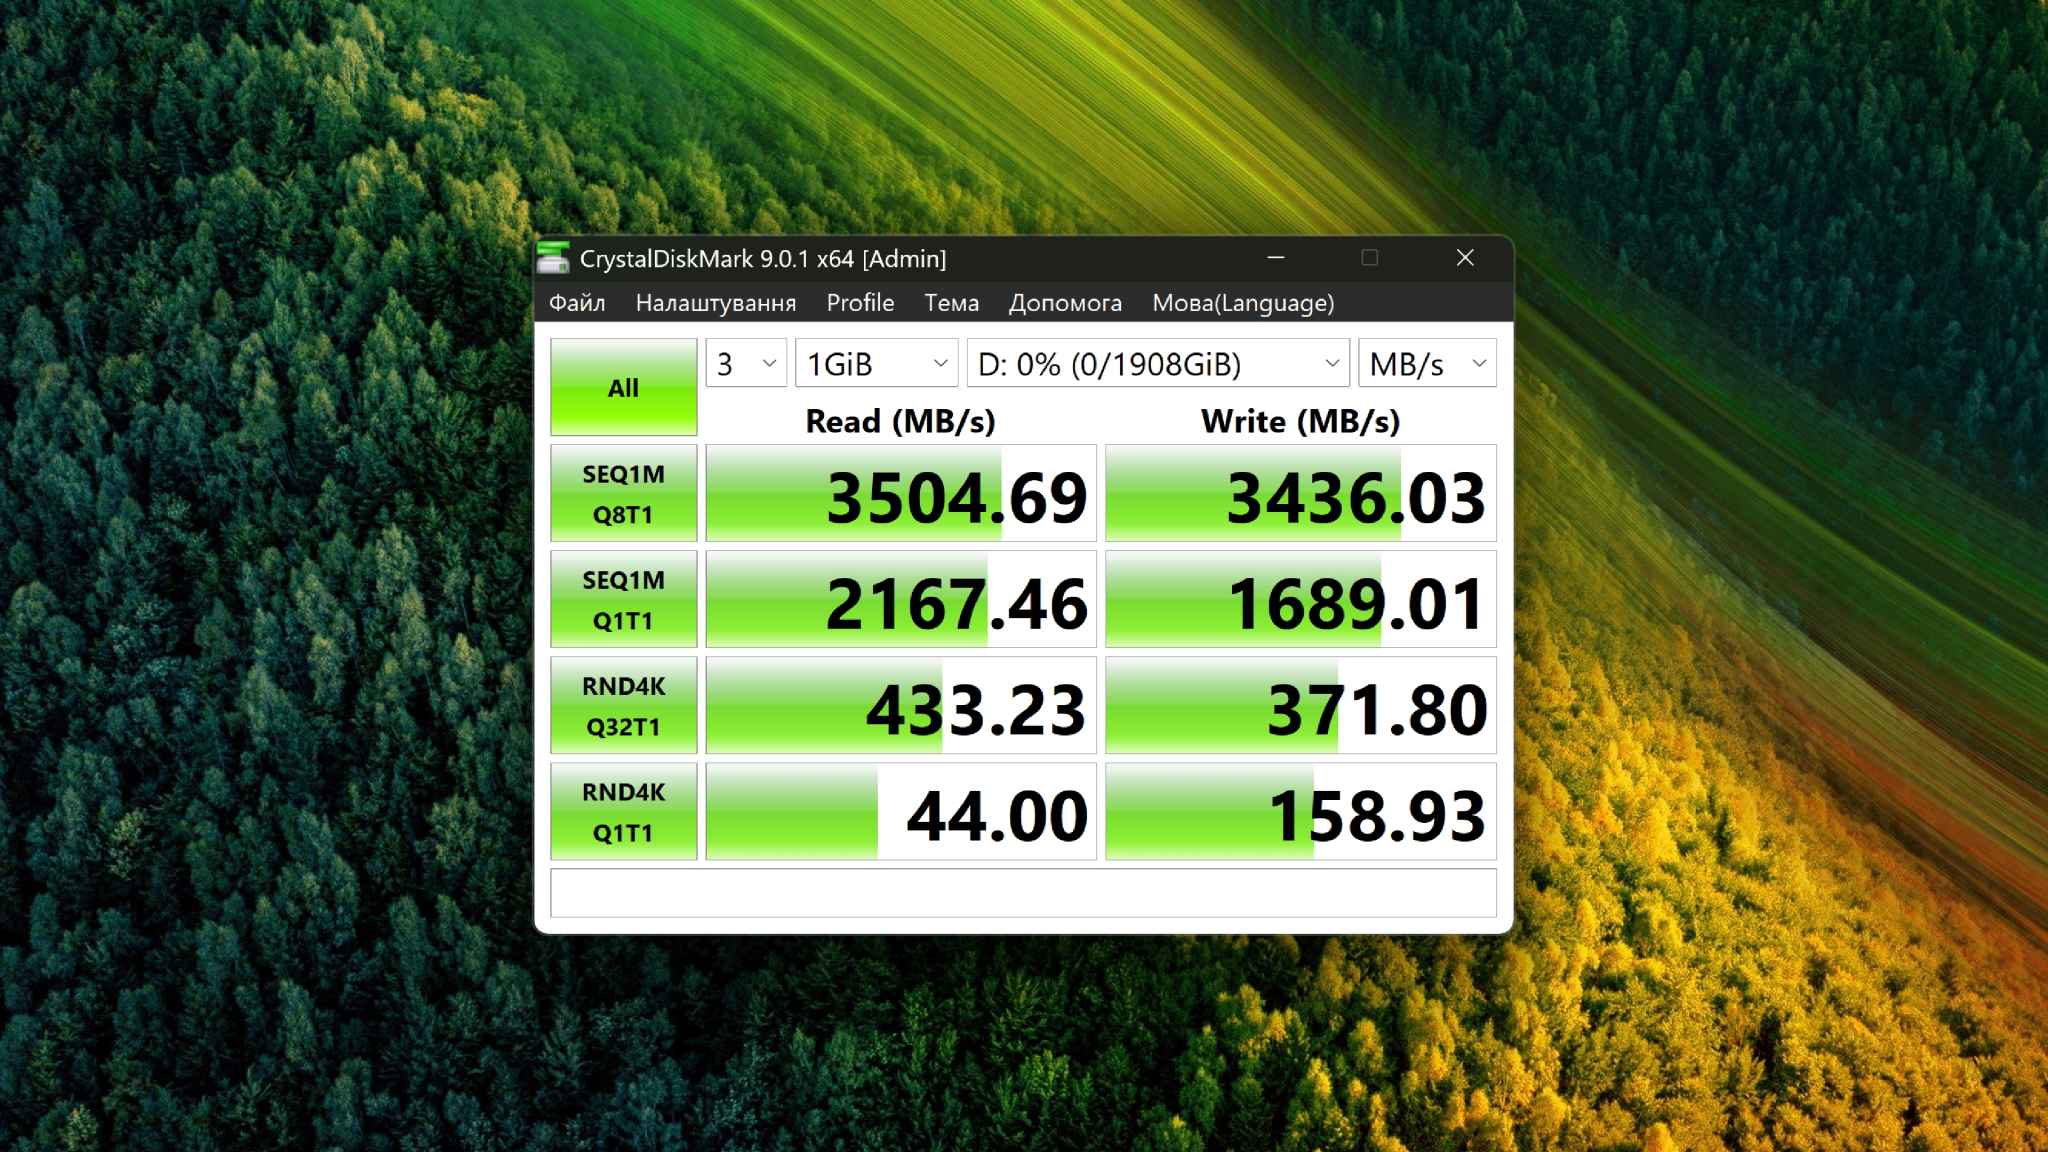Click the RND4K Q32T1 write result 371.80
2048x1152 pixels.
[x=1301, y=706]
